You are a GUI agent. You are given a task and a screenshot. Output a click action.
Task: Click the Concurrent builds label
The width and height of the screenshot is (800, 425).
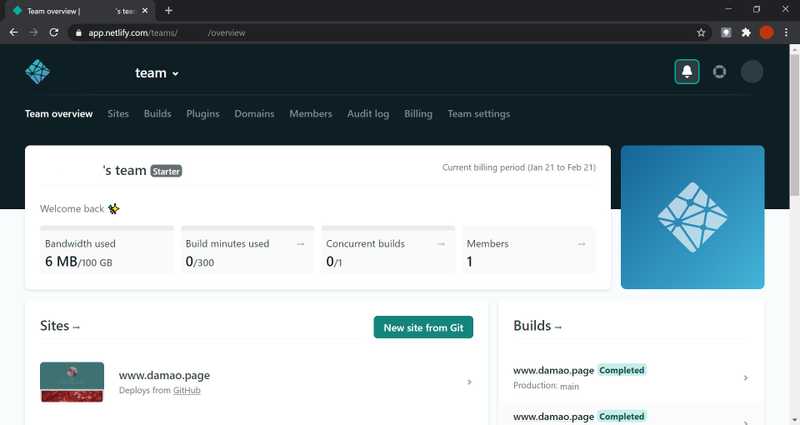coord(365,244)
